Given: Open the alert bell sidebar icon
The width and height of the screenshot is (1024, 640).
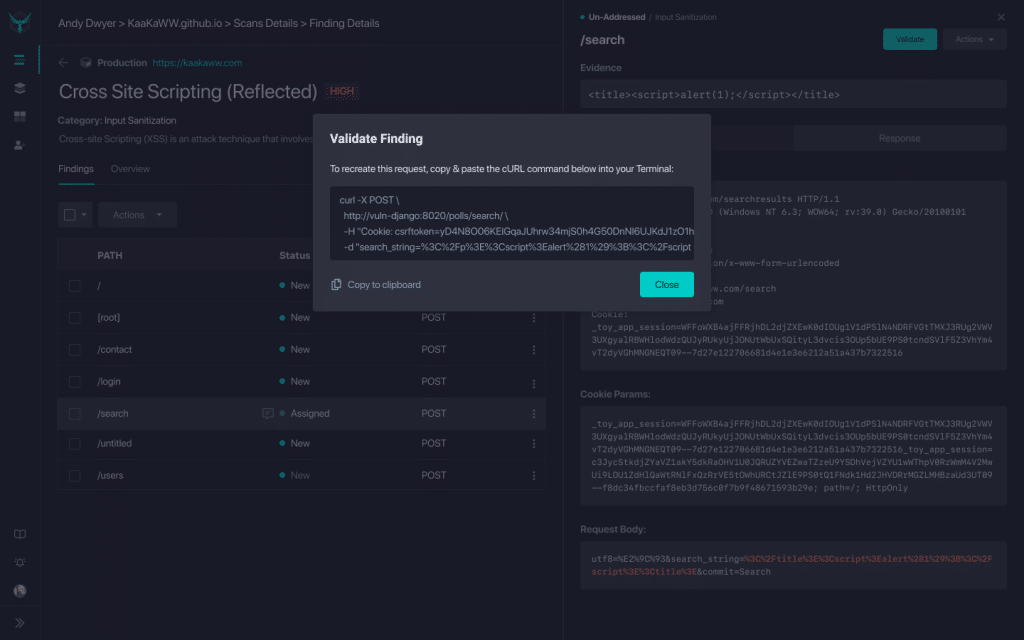Looking at the screenshot, I should pos(20,562).
